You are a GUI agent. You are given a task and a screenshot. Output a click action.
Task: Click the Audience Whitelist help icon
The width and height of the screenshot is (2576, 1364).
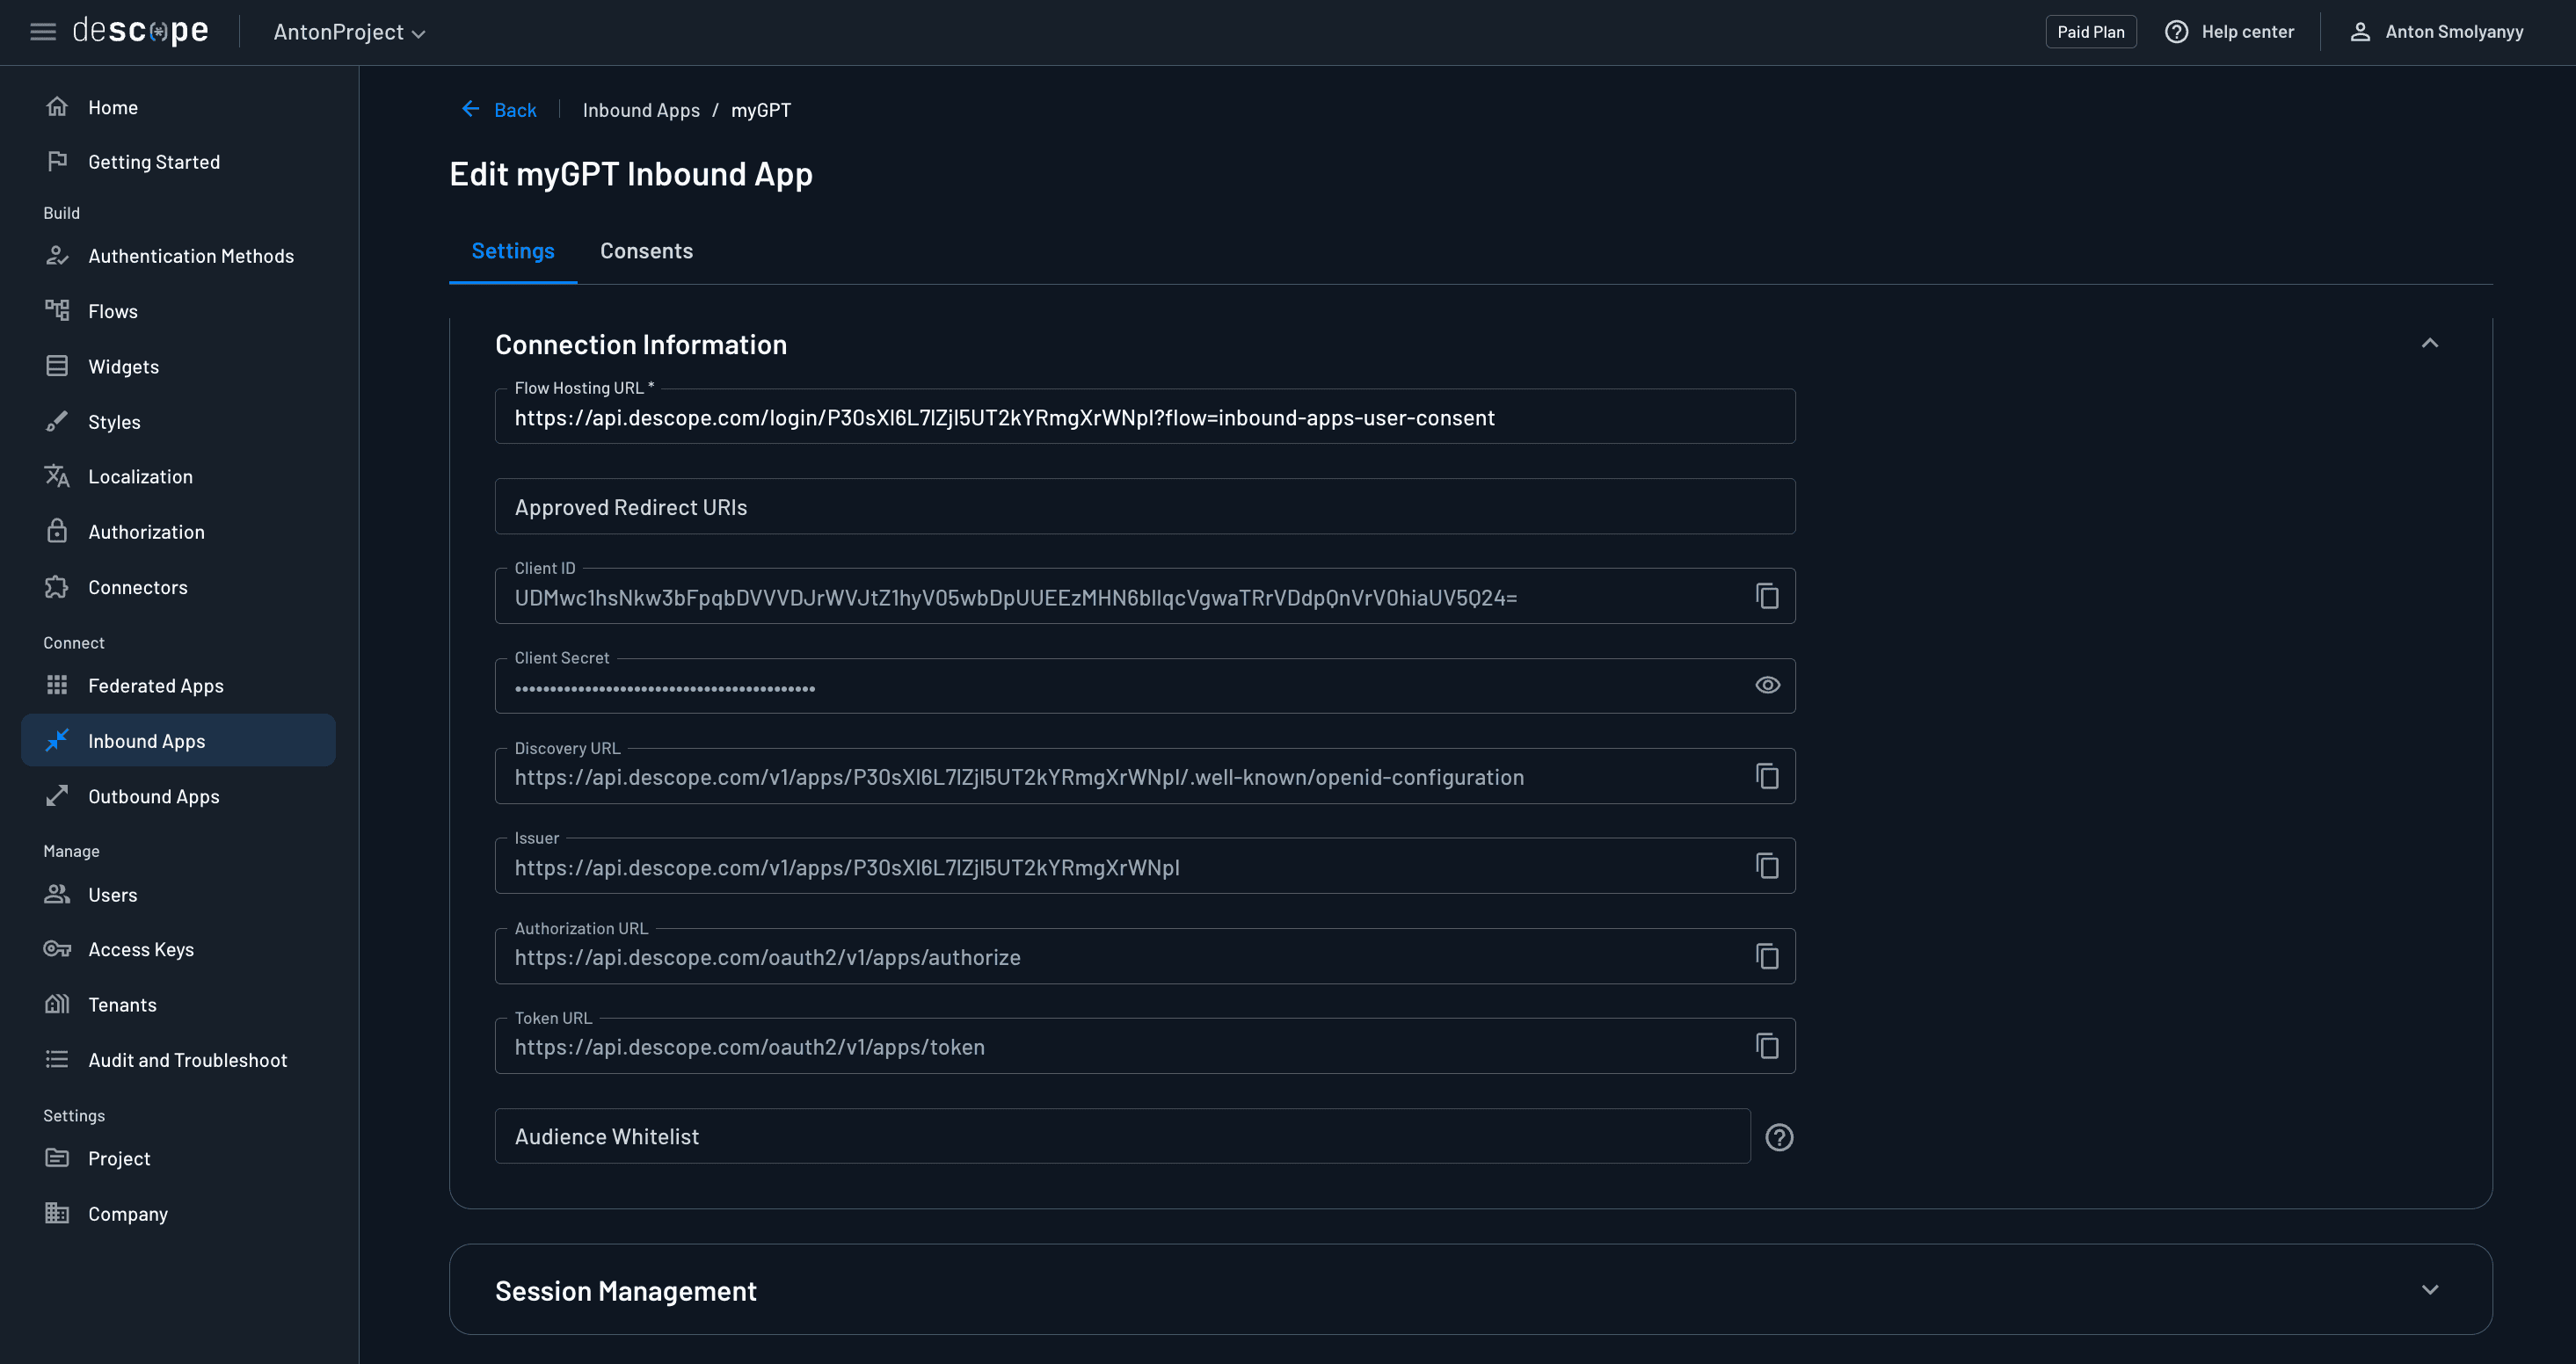[x=1779, y=1137]
